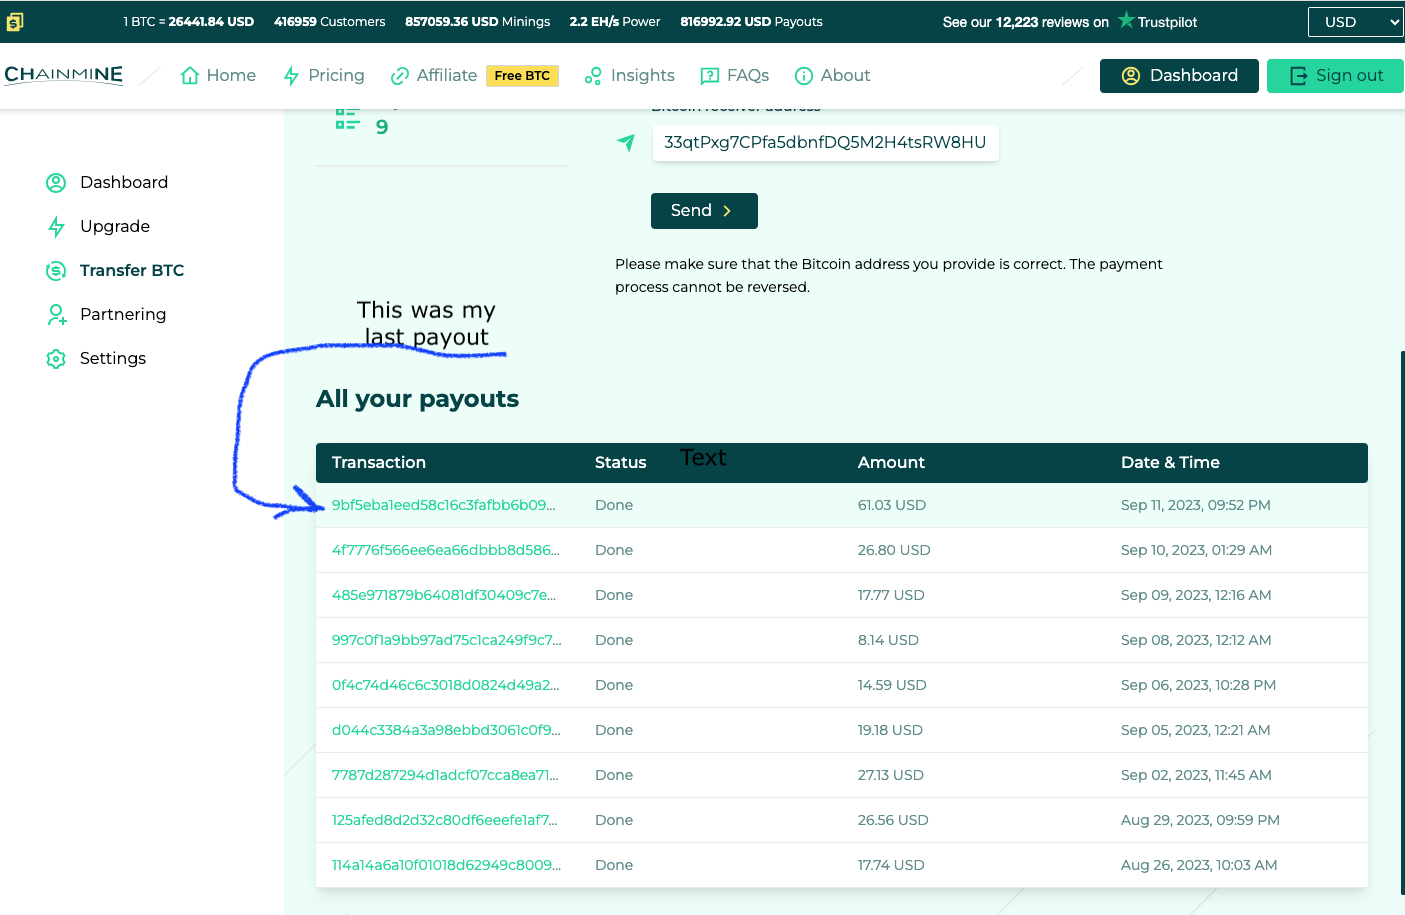Viewport: 1405px width, 915px height.
Task: Open the About page
Action: [832, 76]
